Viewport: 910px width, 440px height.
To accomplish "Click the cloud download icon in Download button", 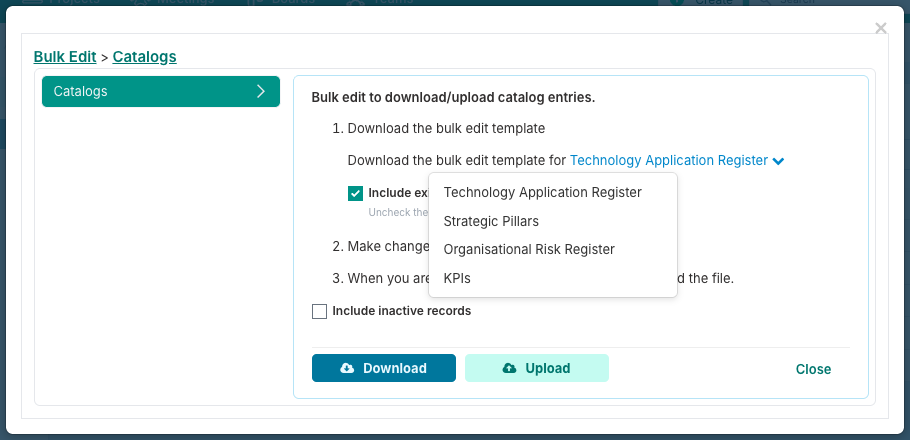I will [x=347, y=369].
